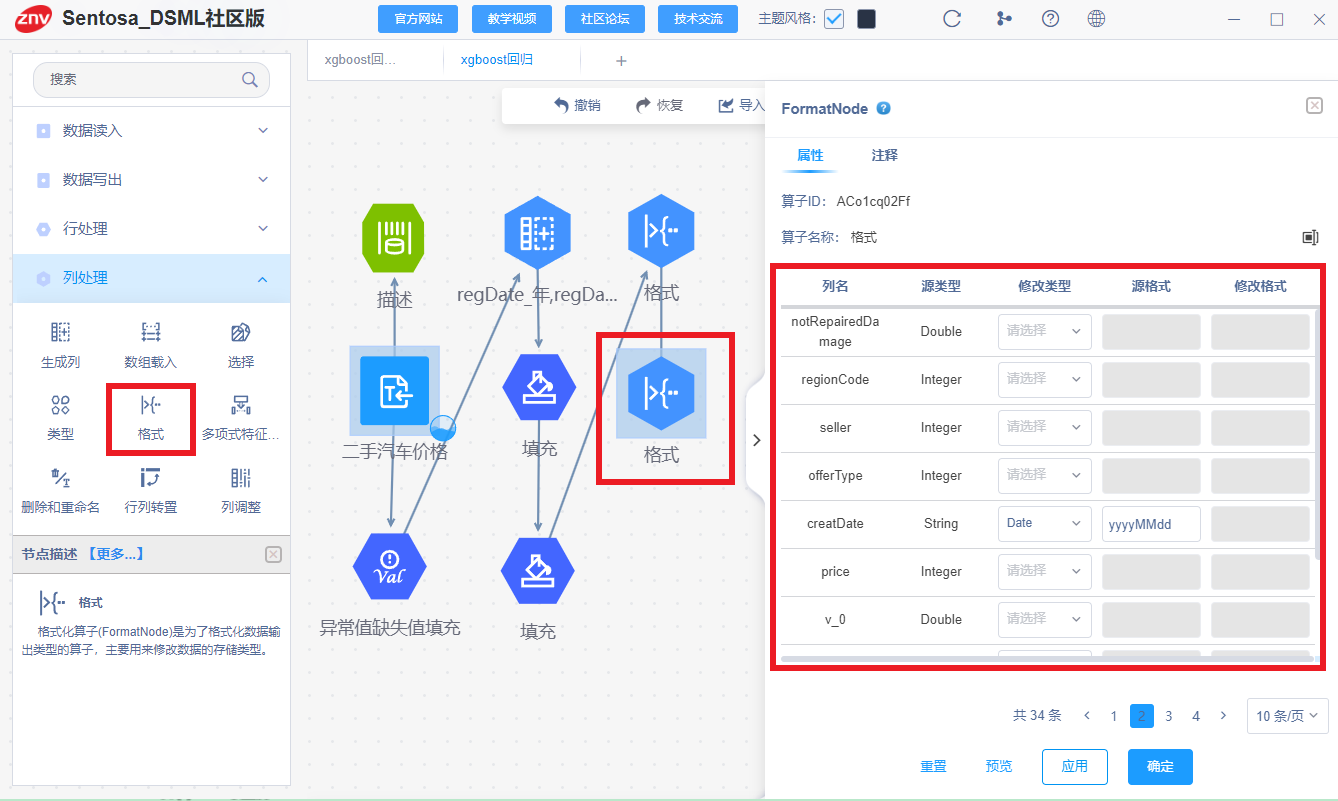Select the 删除和重命名 tool icon
Image resolution: width=1338 pixels, height=801 pixels.
pyautogui.click(x=61, y=477)
